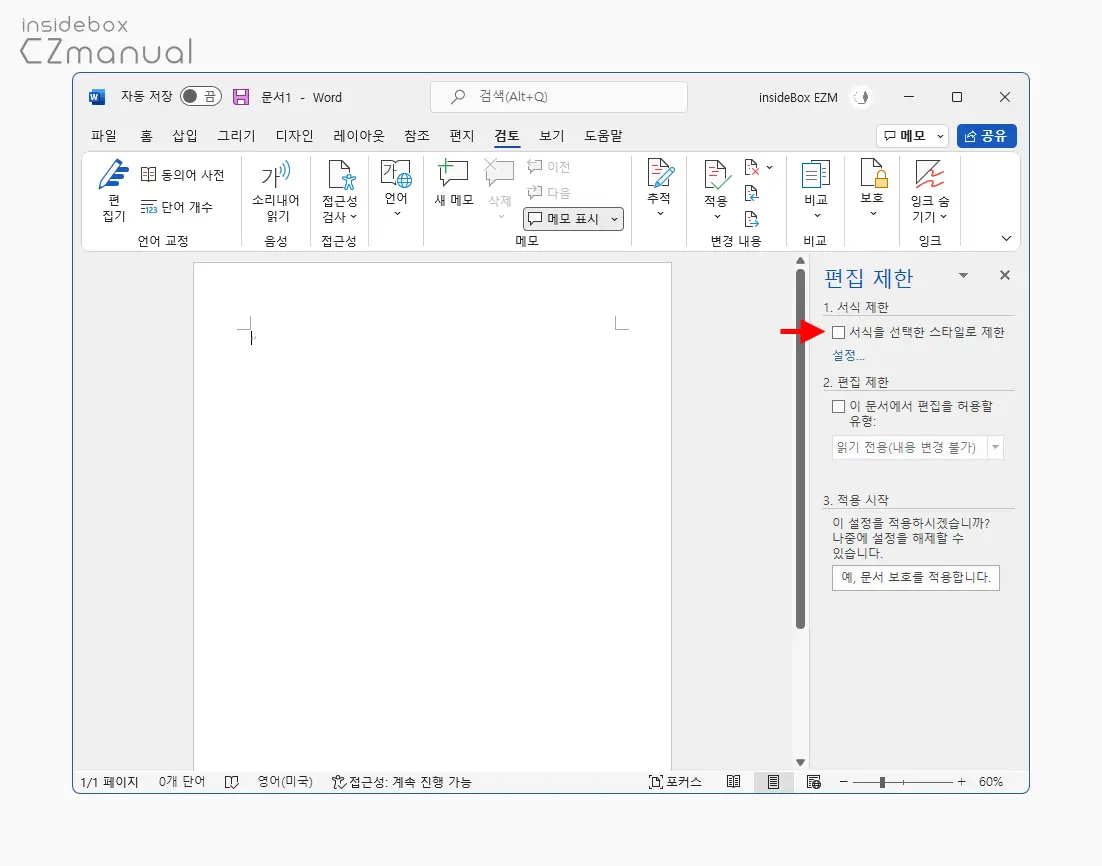
Task: Click the 공유 (Share) button
Action: [x=987, y=136]
